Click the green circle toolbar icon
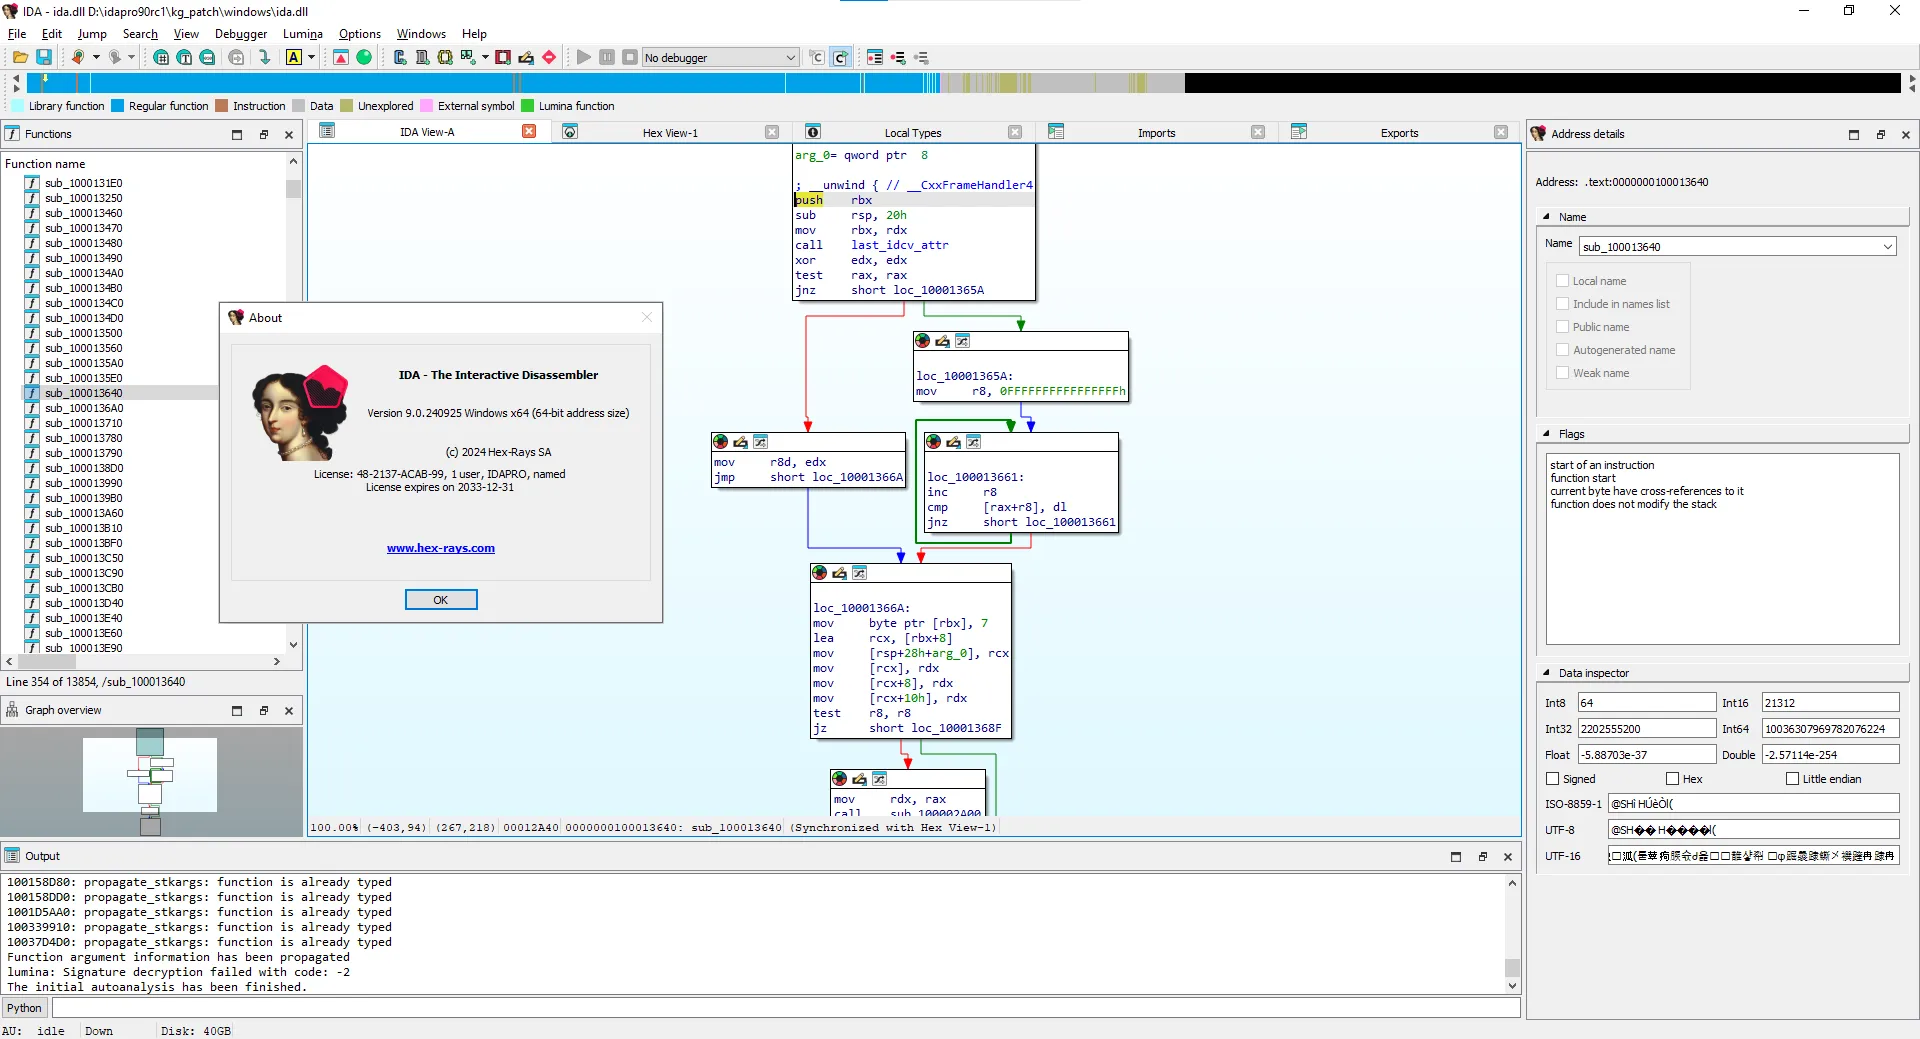 click(x=364, y=58)
